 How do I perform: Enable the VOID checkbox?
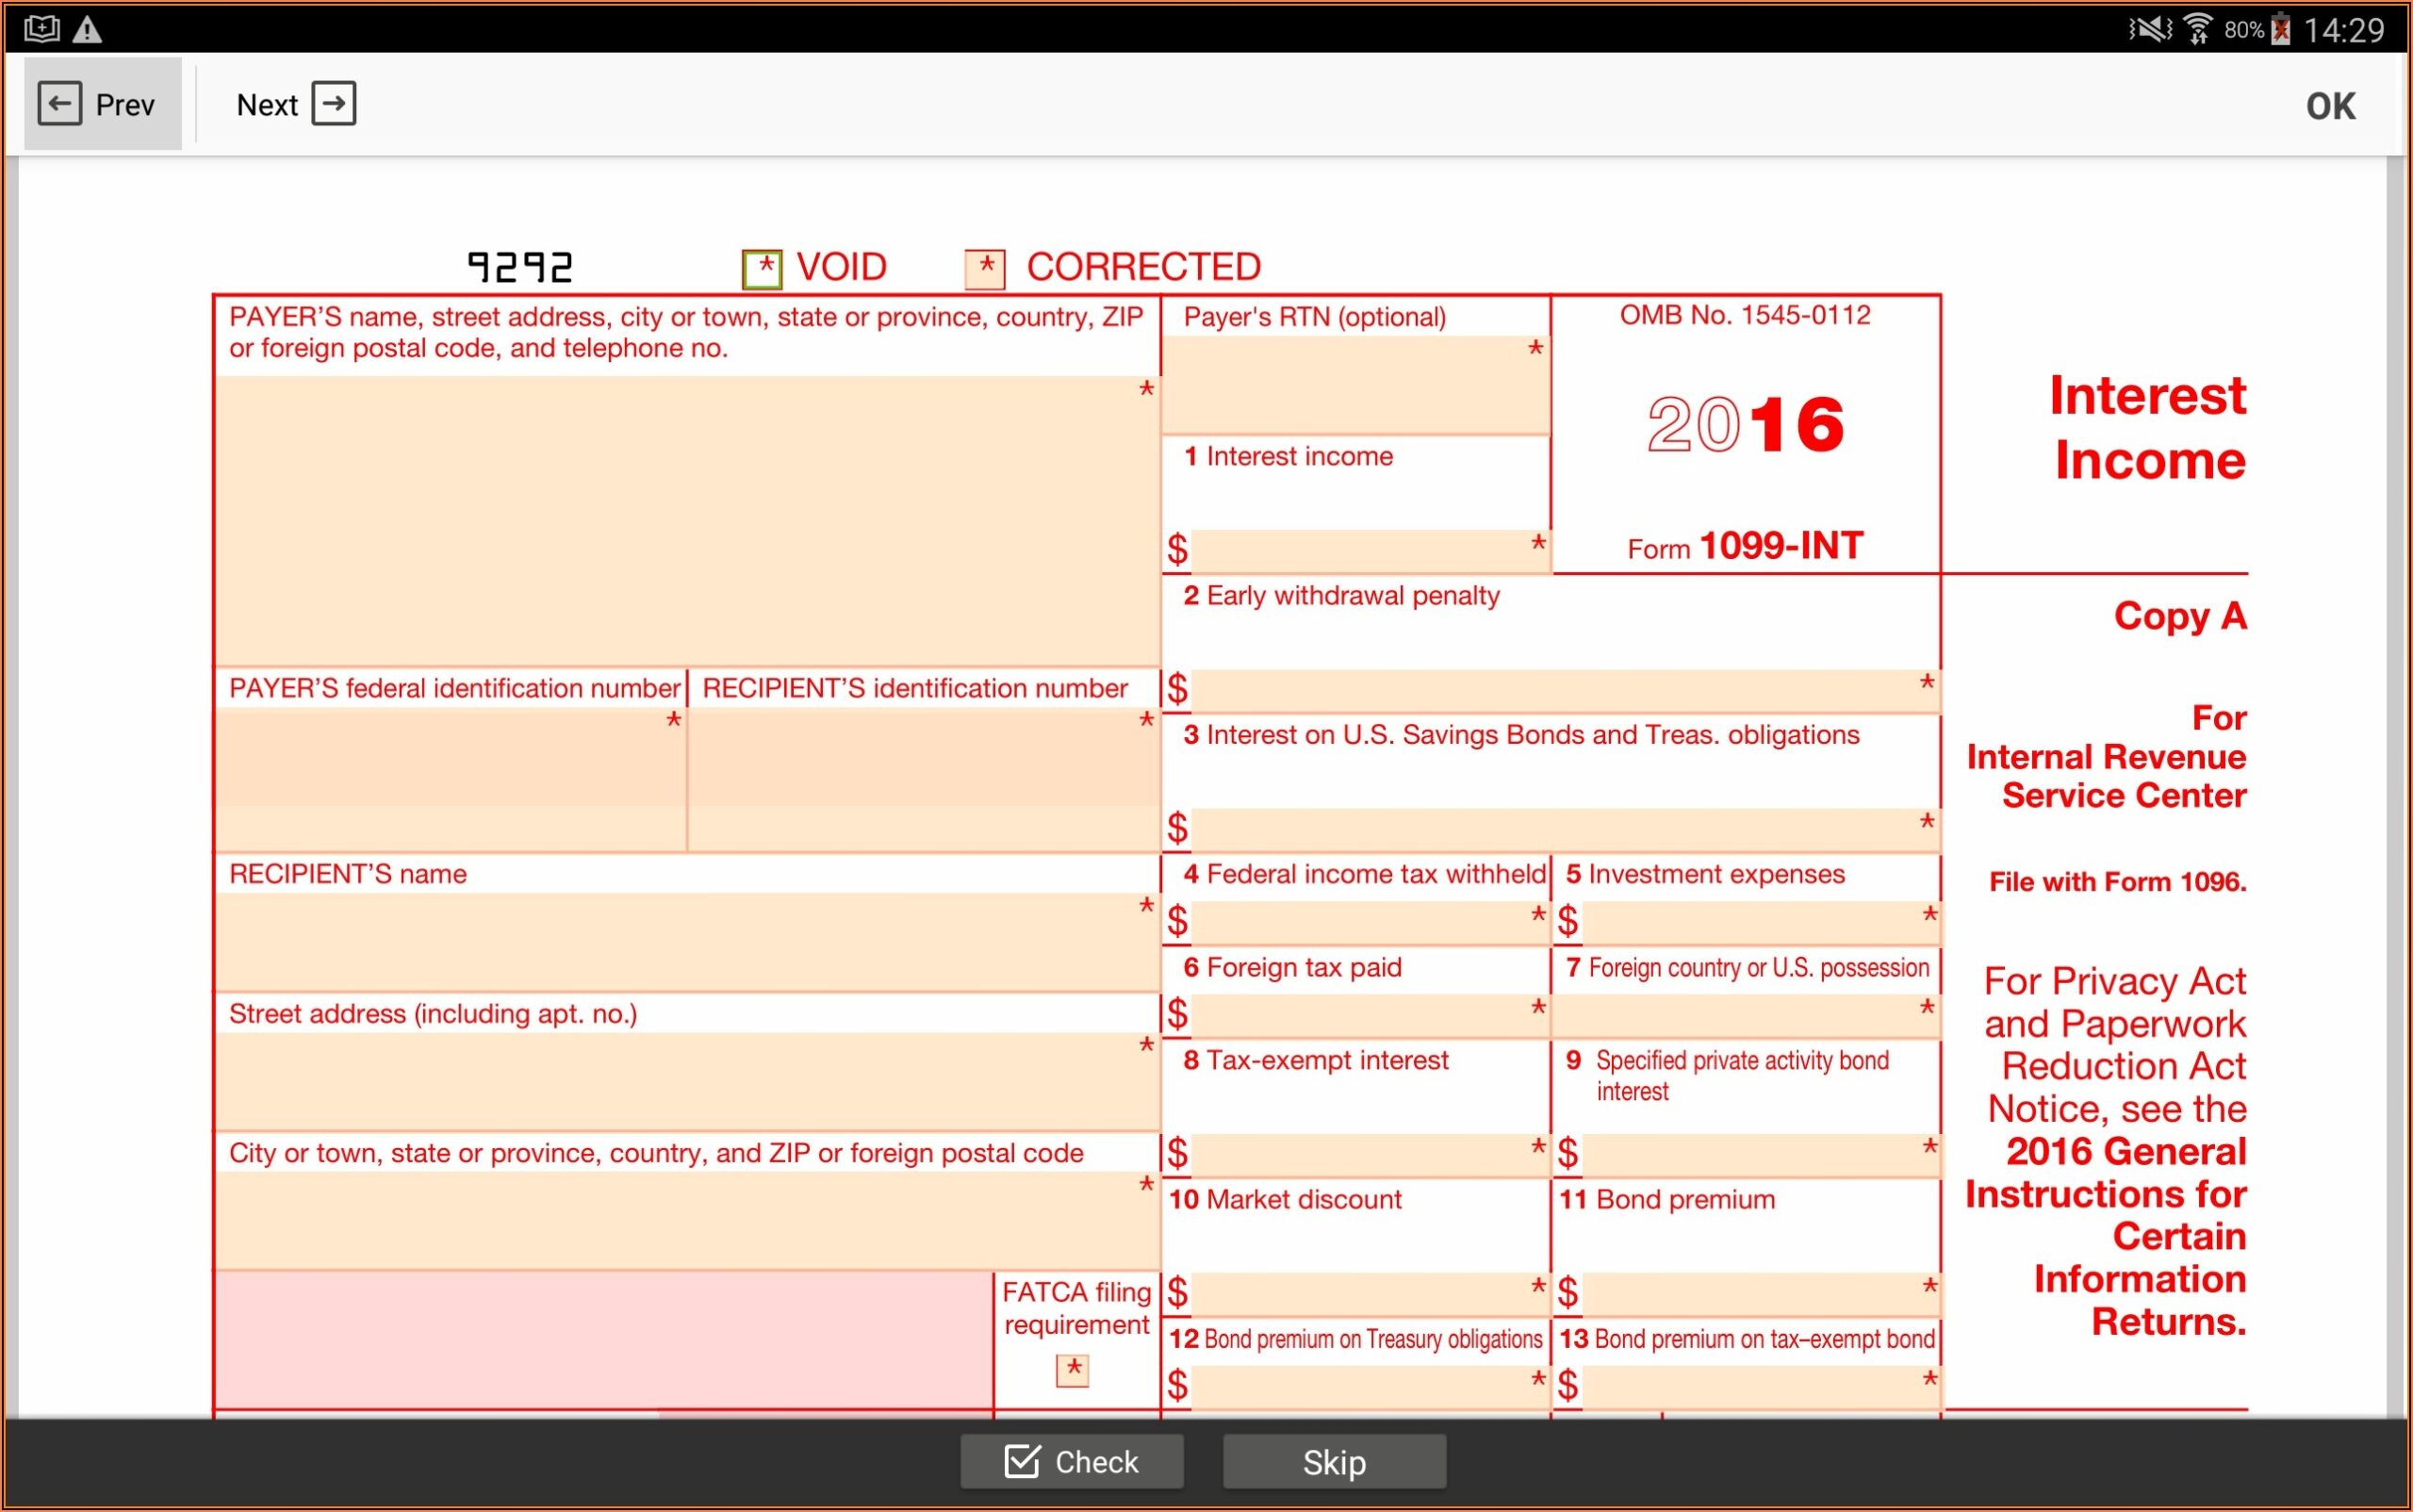[x=763, y=267]
